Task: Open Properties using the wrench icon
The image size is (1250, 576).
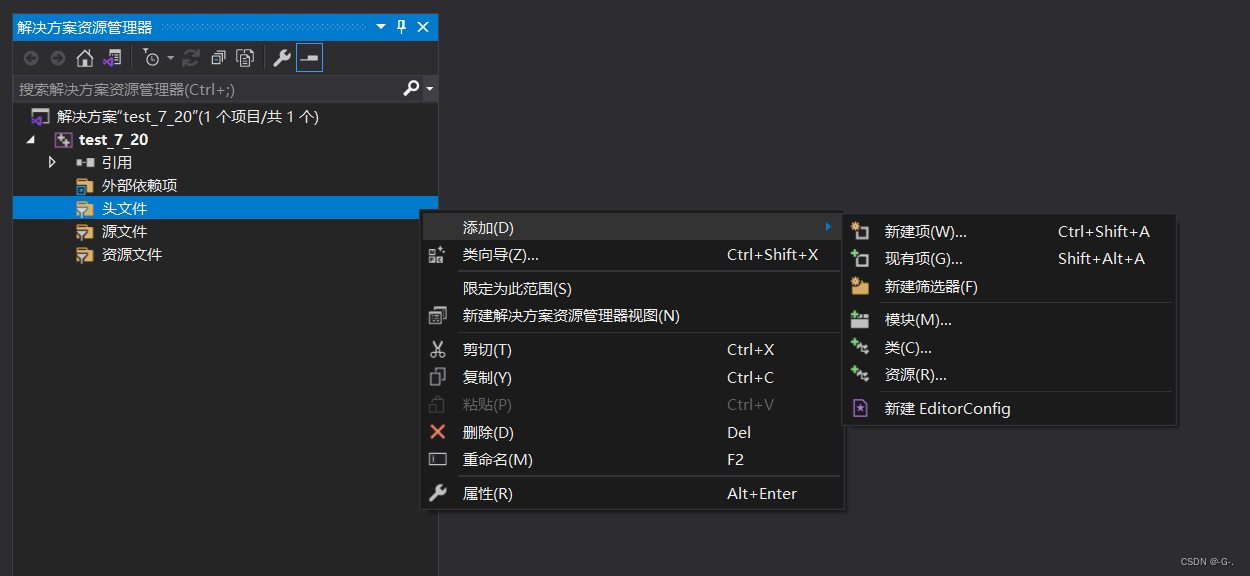Action: (282, 58)
